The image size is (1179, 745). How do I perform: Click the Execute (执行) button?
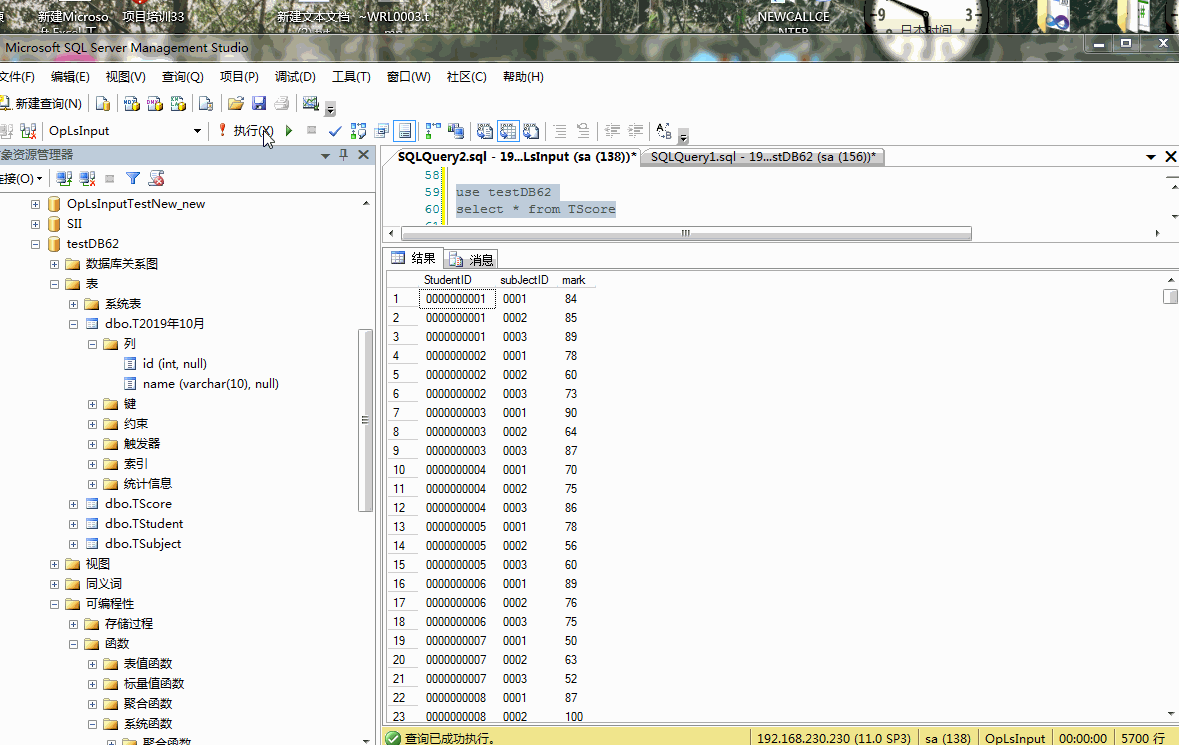[246, 131]
